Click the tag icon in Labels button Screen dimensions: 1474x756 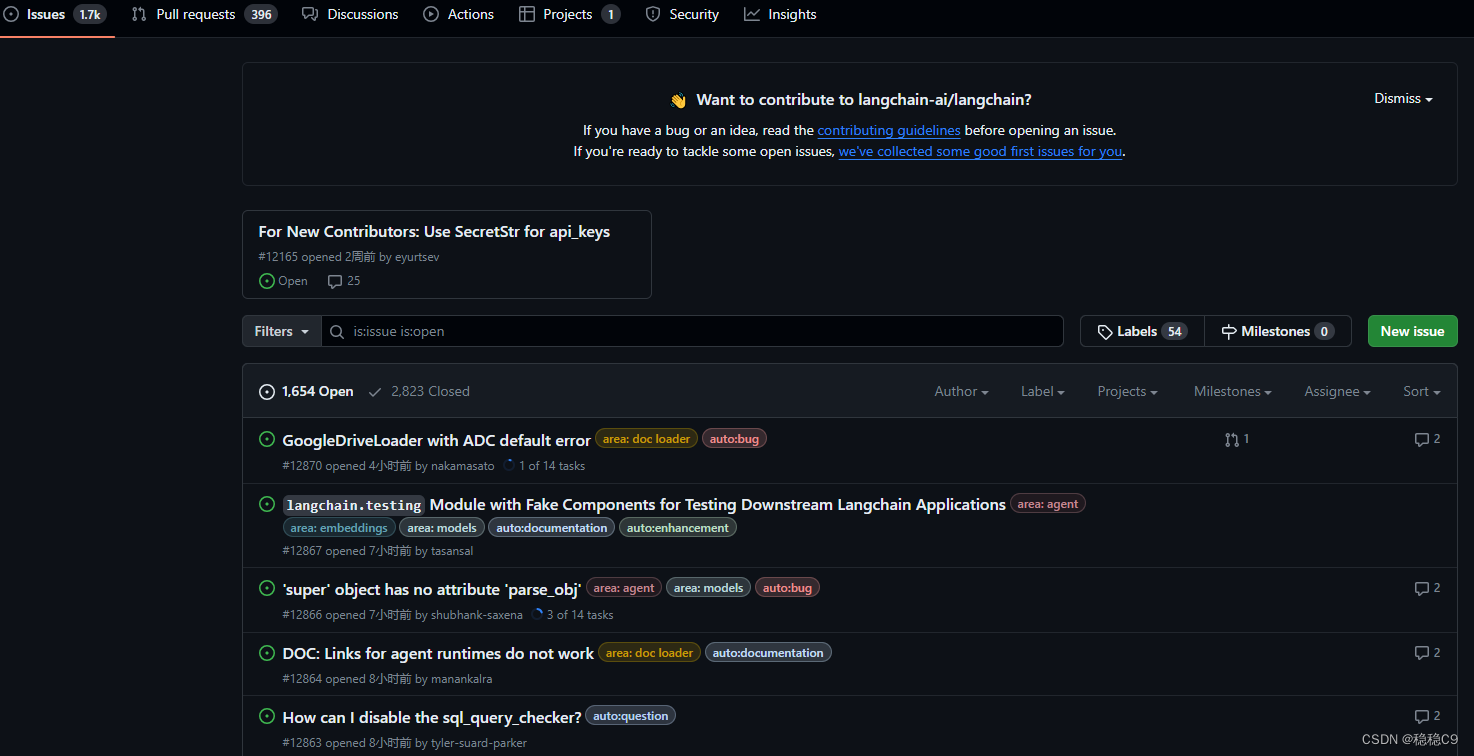1105,332
